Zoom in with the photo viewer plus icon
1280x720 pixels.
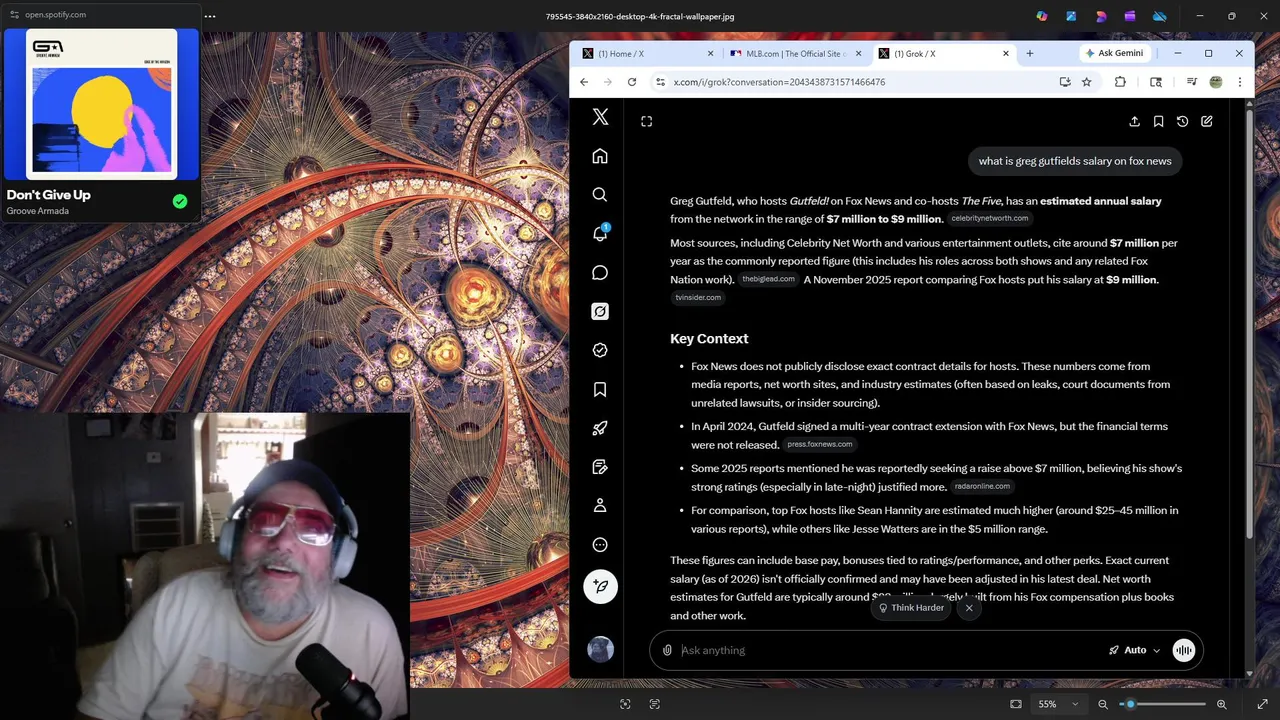coord(1222,704)
